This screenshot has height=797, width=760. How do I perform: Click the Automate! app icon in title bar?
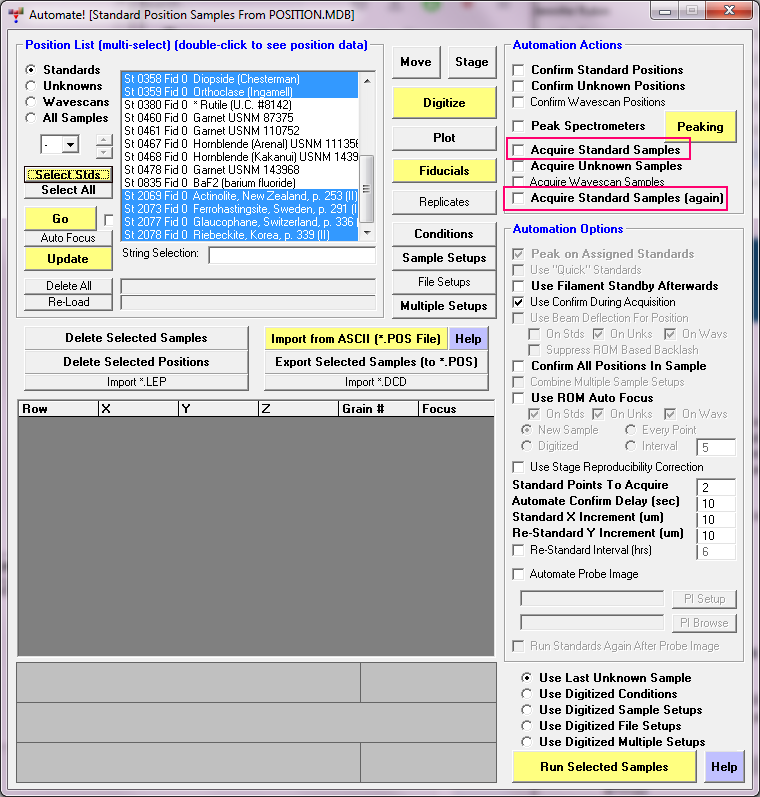(15, 15)
